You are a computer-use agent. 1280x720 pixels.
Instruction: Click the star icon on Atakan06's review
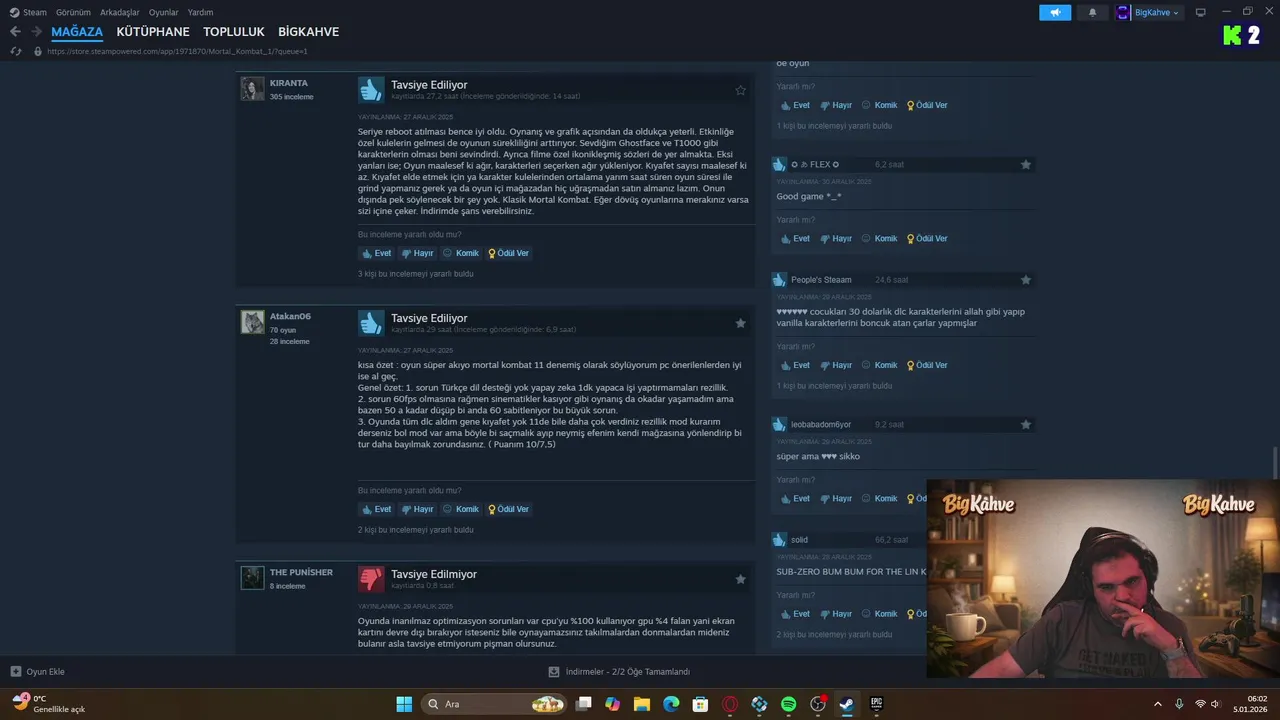(741, 323)
